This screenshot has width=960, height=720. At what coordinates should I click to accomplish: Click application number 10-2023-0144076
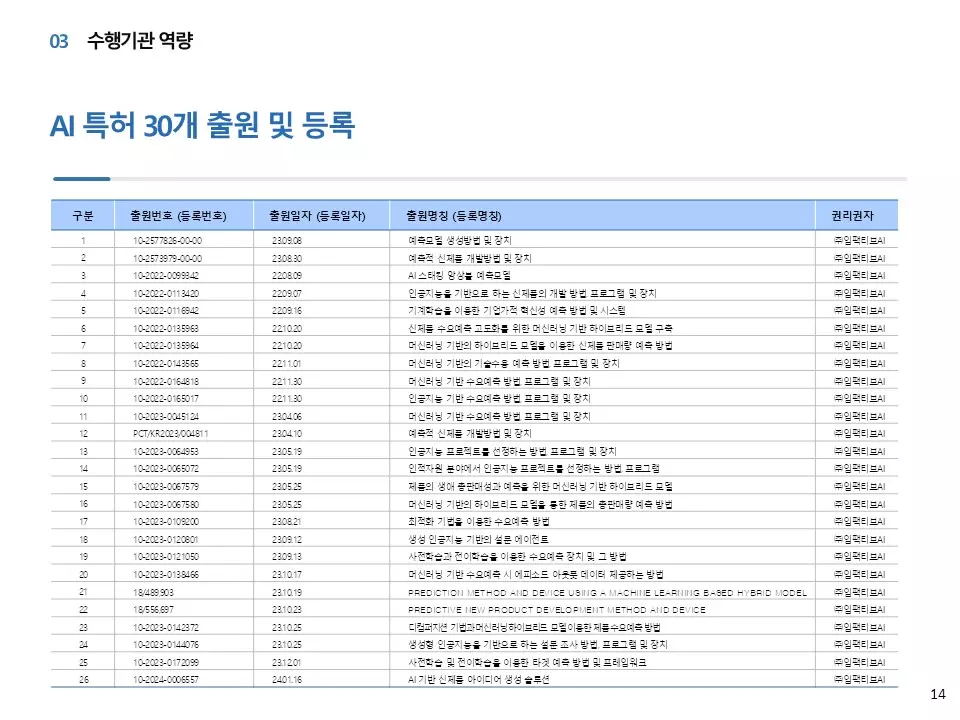coord(166,644)
